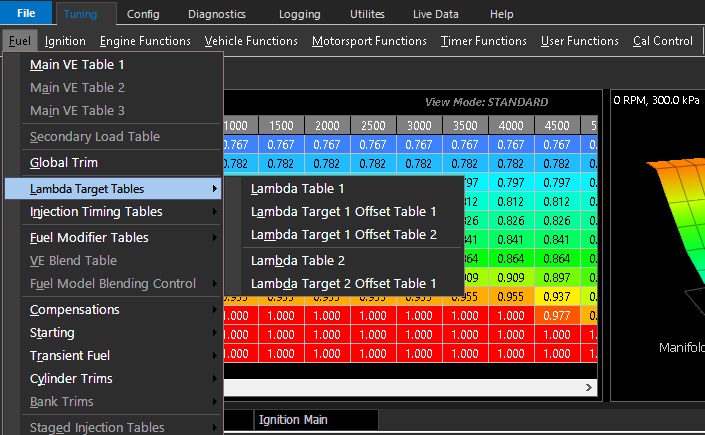This screenshot has width=705, height=435.
Task: Open the Motorsport Functions menu
Action: (369, 41)
